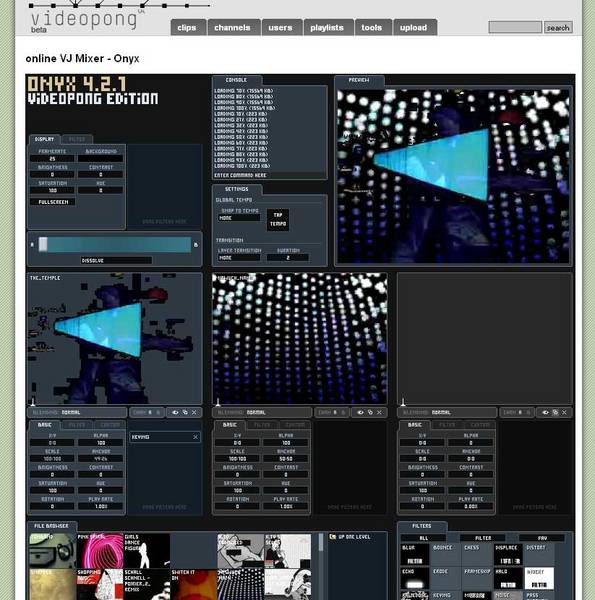
Task: Duplicate the dotted-lights layer via copy icon
Action: tap(370, 412)
